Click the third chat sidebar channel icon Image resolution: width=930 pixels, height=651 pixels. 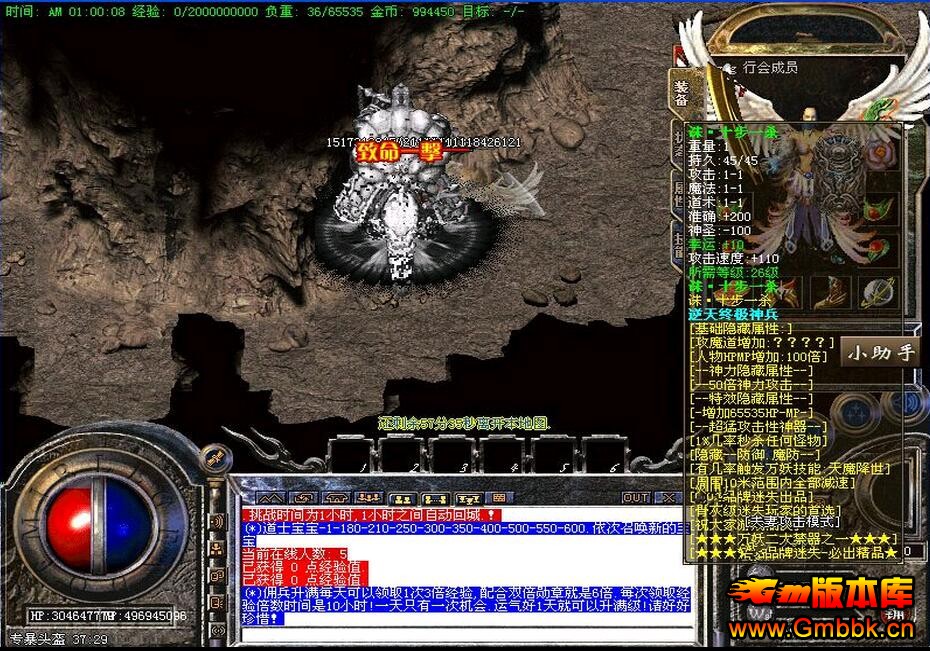coord(217,576)
